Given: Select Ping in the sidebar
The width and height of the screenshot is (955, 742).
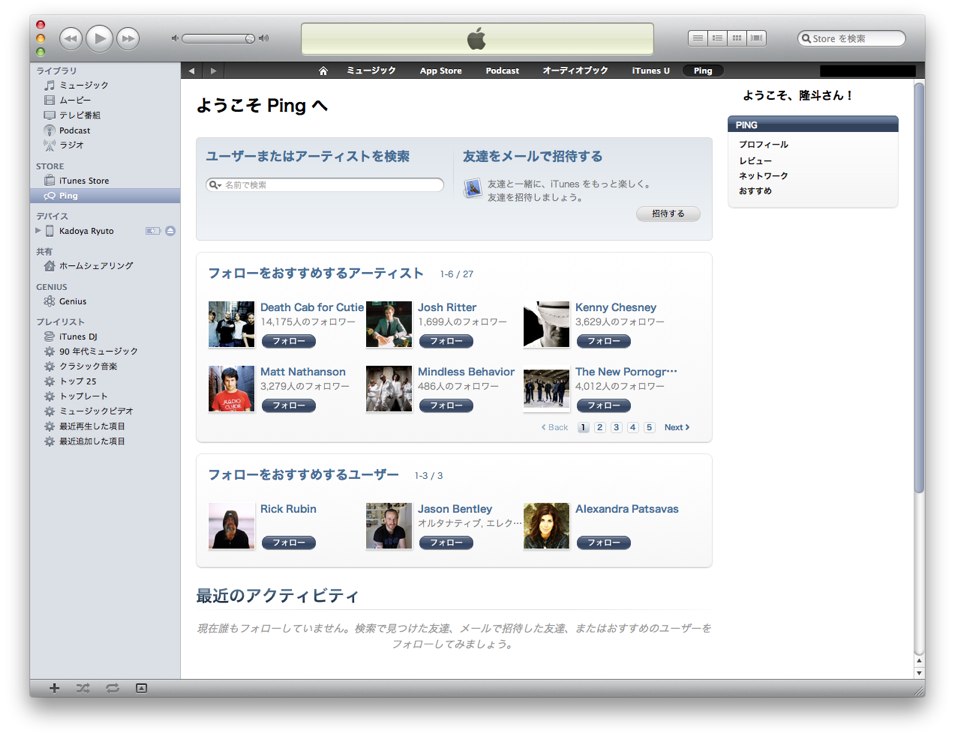Looking at the screenshot, I should [x=105, y=196].
